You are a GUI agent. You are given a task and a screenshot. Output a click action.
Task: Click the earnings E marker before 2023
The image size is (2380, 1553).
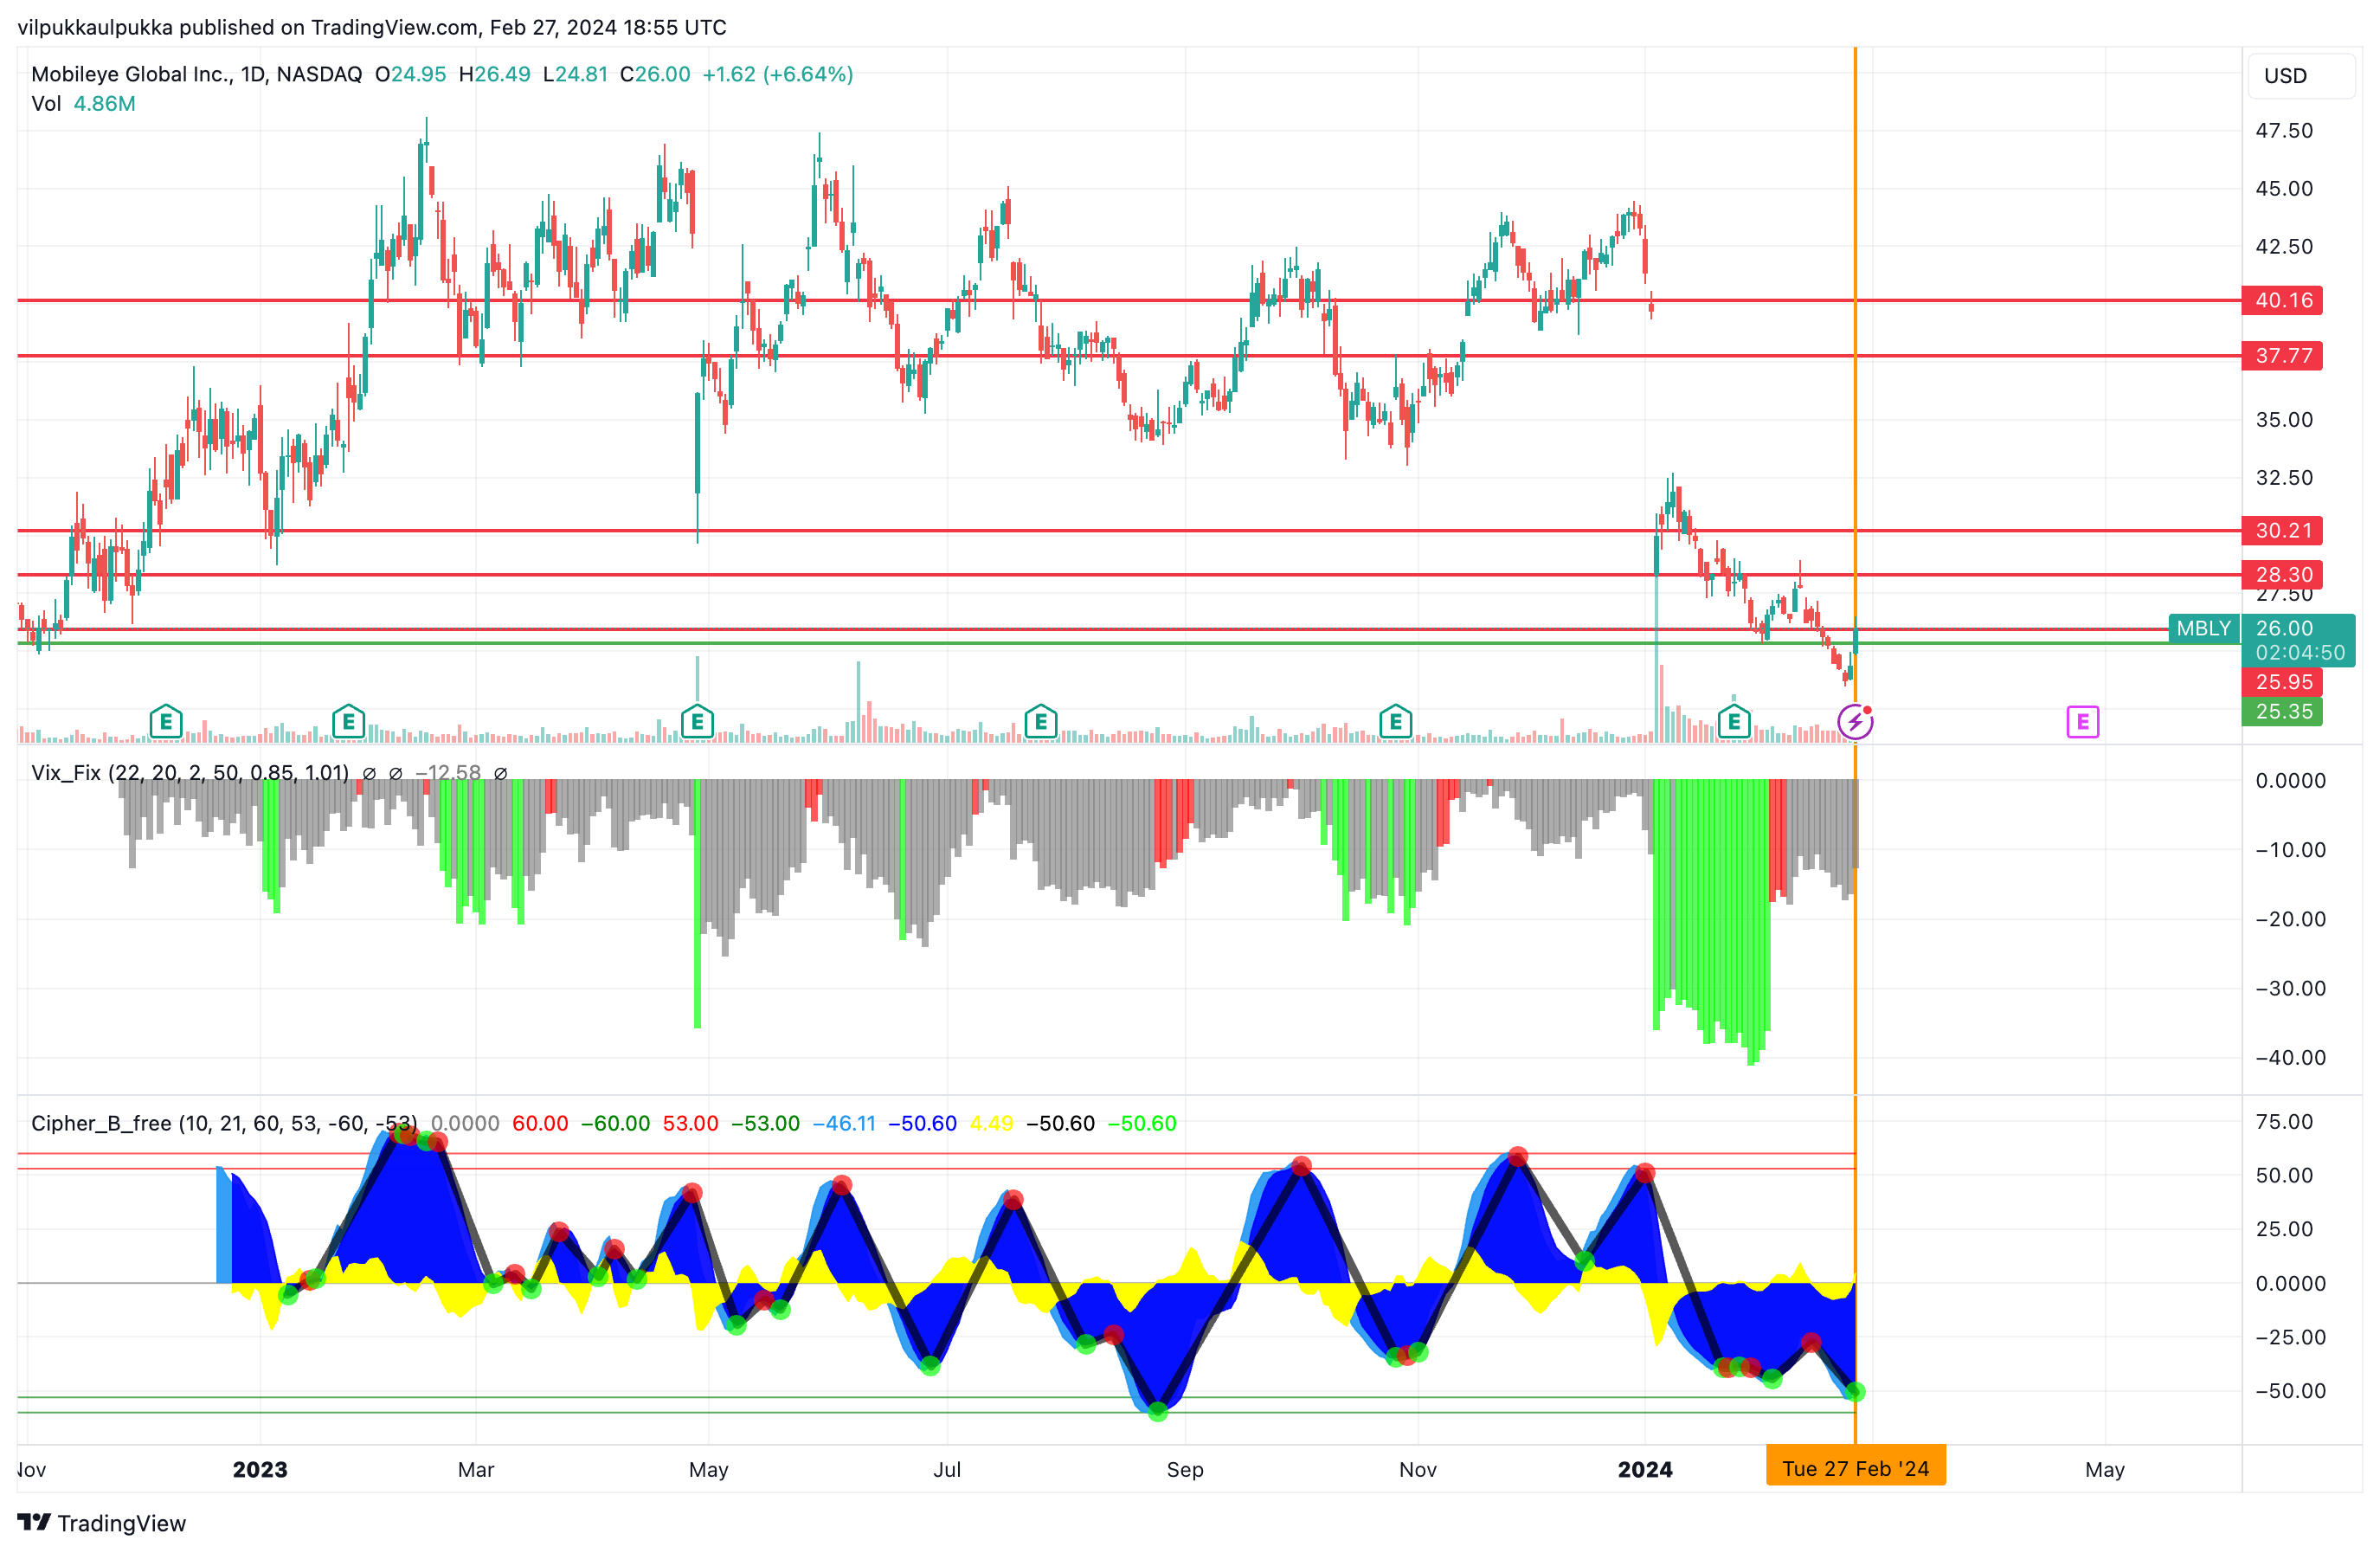166,721
